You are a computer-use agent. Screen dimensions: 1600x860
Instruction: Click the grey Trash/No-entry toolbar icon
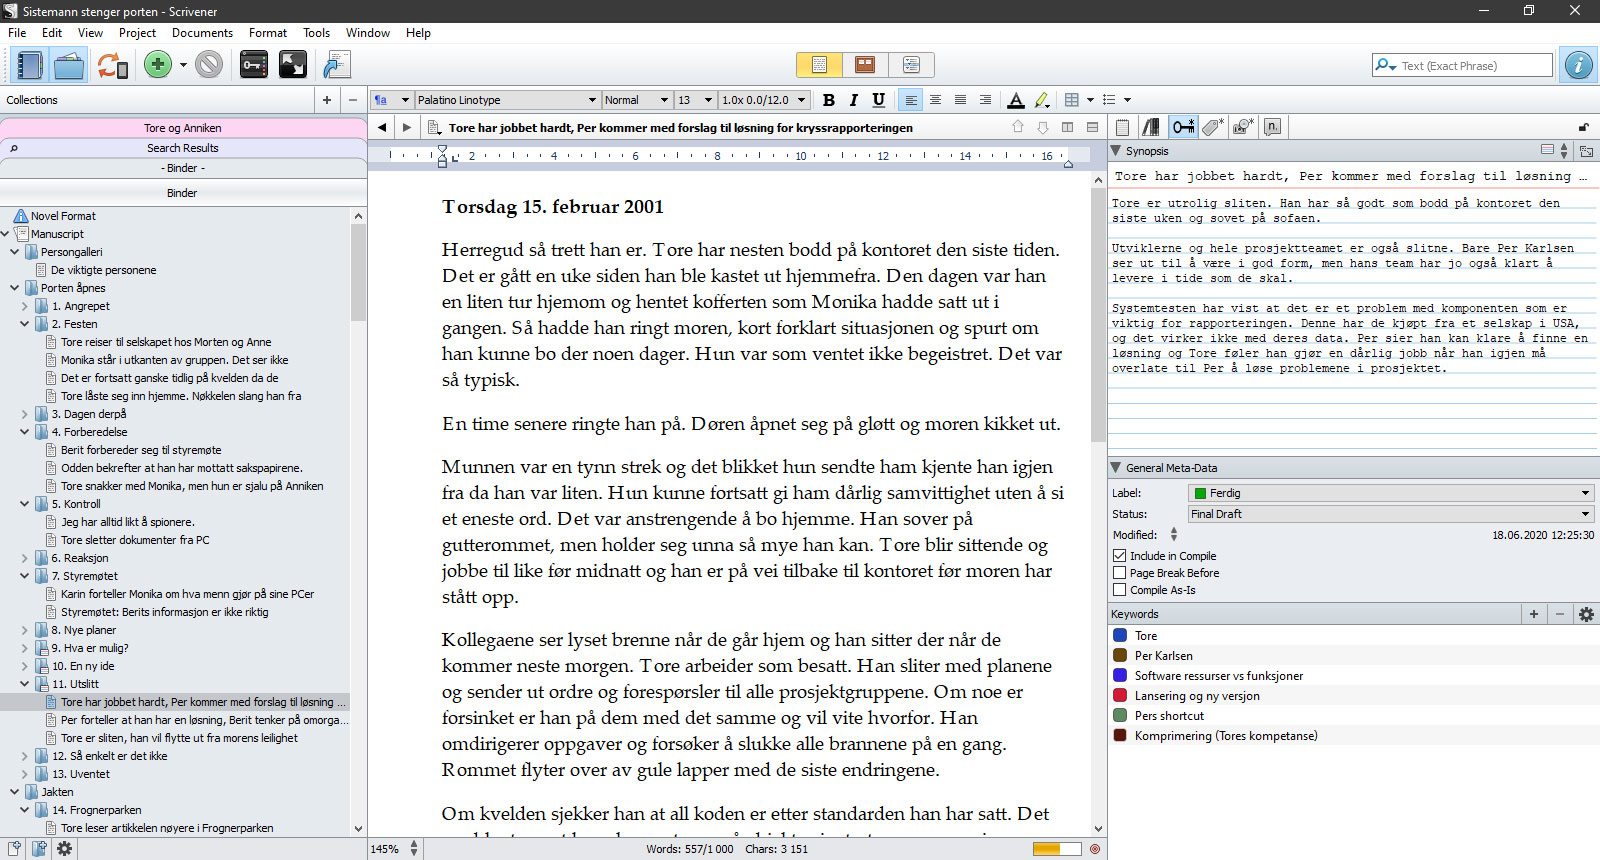tap(208, 65)
